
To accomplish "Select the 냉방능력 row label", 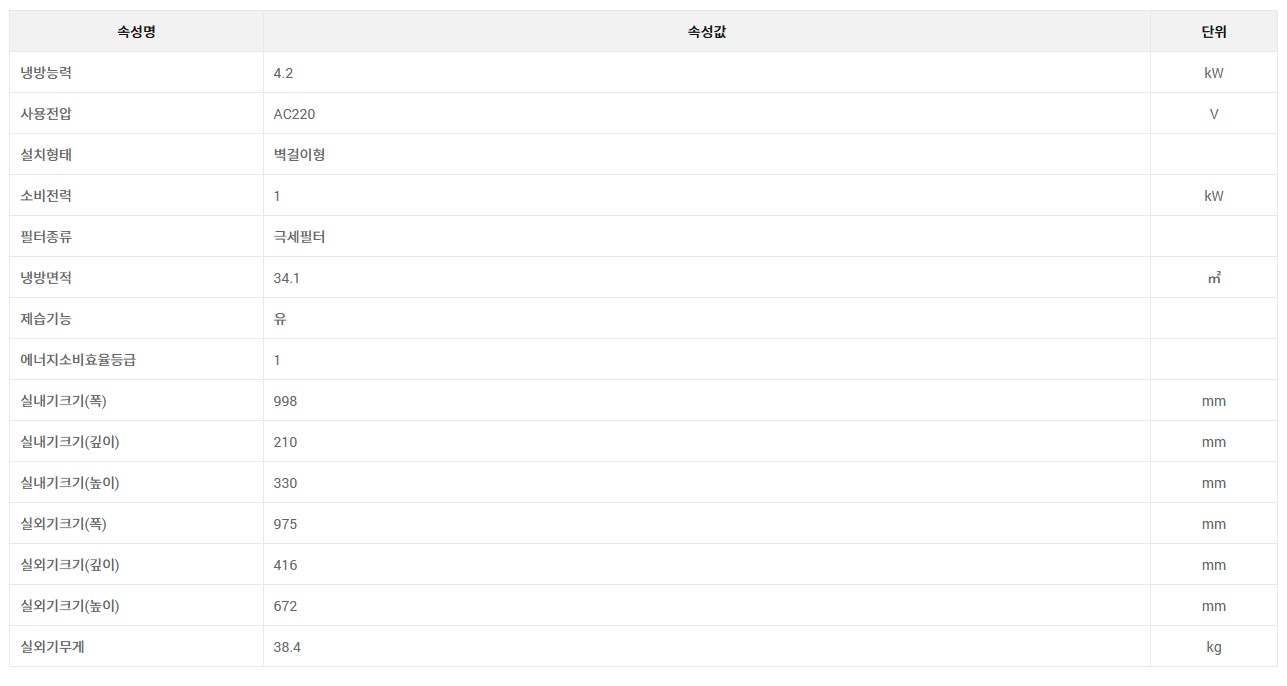I will tap(46, 73).
